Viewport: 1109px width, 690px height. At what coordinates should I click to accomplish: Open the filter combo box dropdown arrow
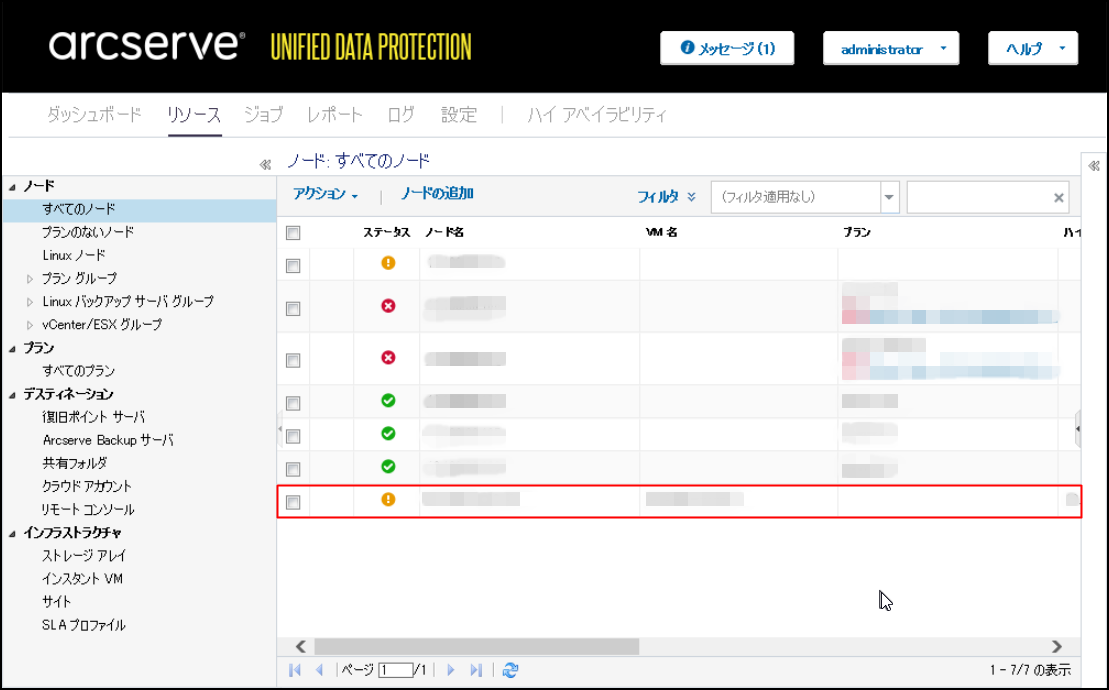(x=890, y=198)
